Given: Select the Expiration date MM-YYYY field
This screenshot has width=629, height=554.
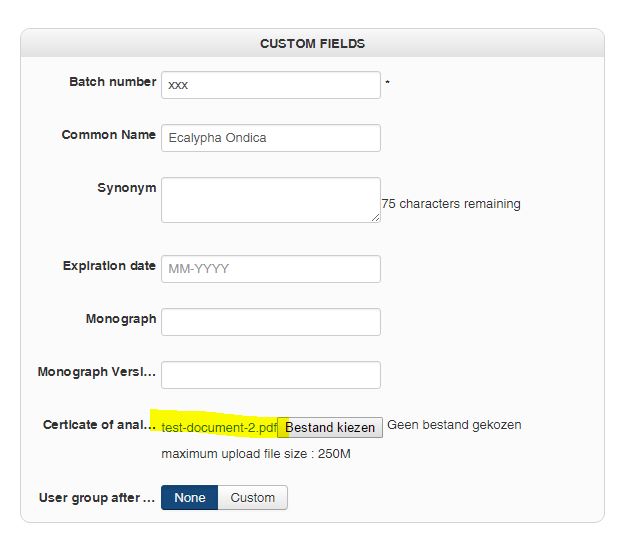Looking at the screenshot, I should click(270, 269).
